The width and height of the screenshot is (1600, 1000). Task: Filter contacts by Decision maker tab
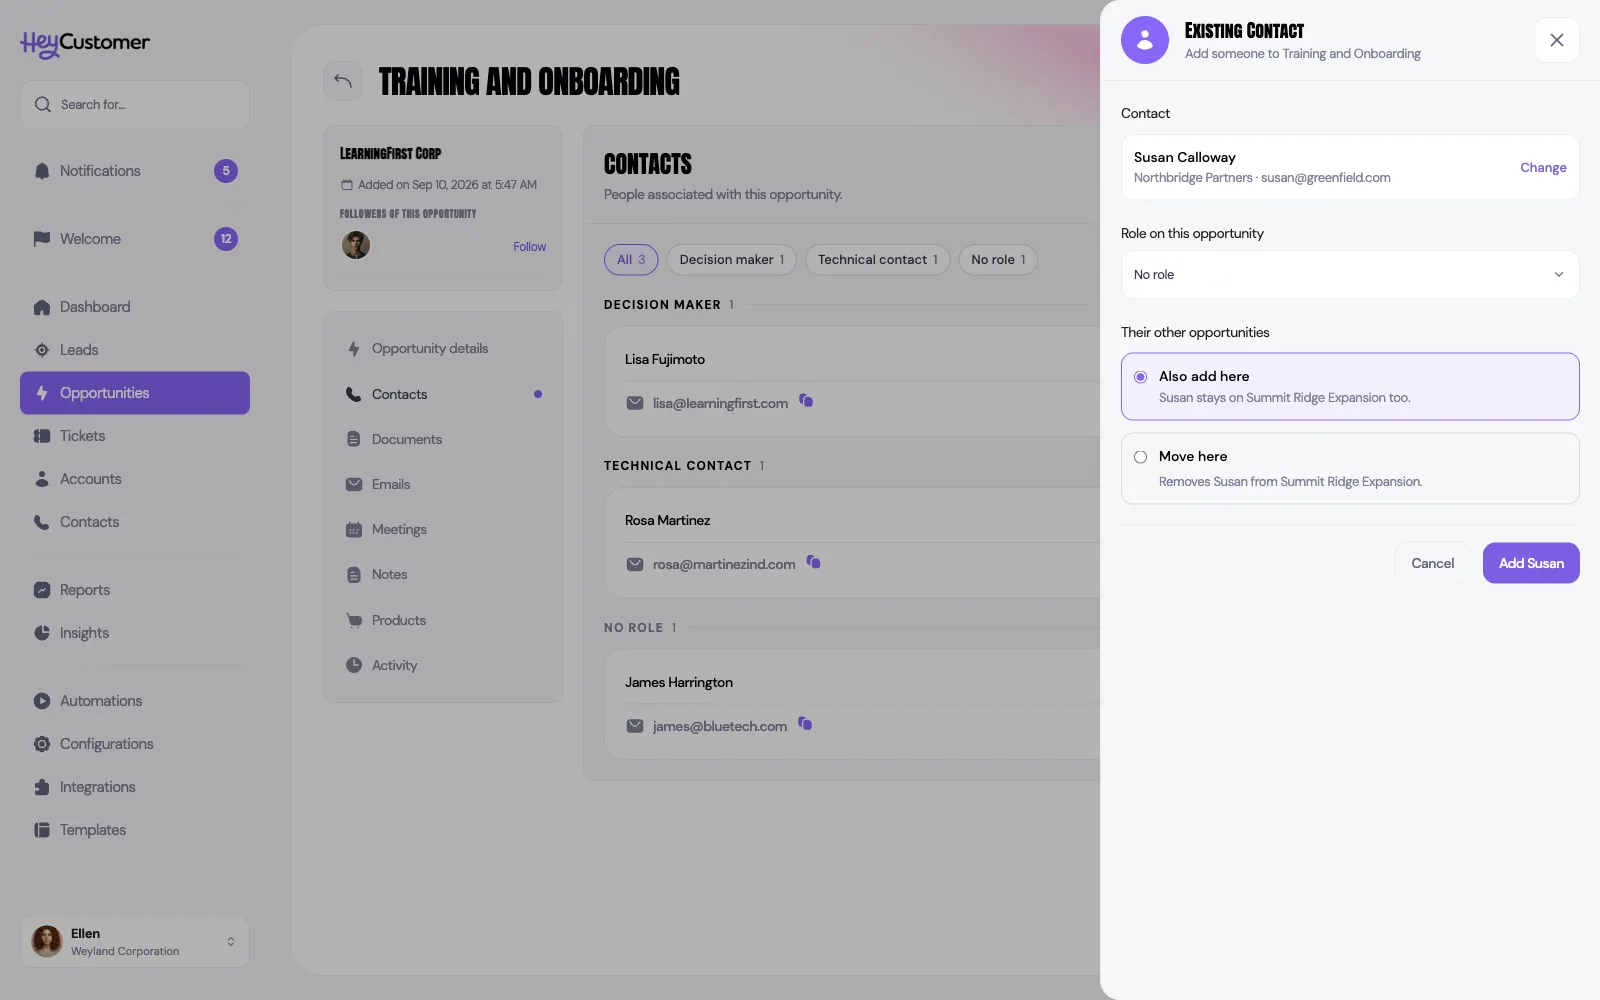[x=732, y=260]
